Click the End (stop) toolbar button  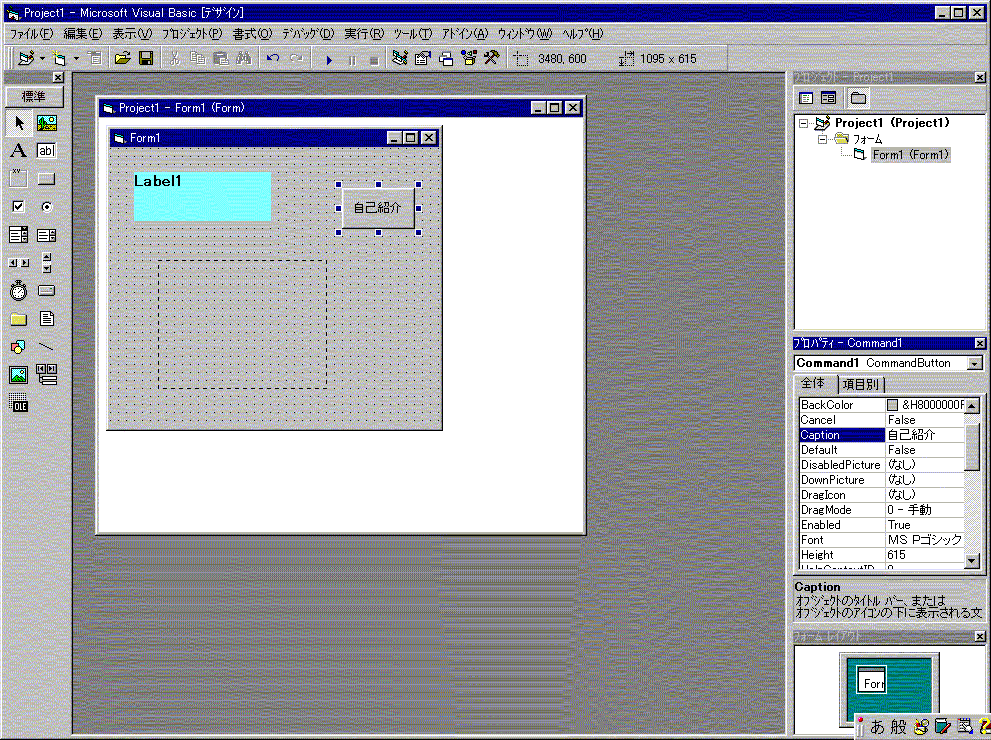click(374, 60)
